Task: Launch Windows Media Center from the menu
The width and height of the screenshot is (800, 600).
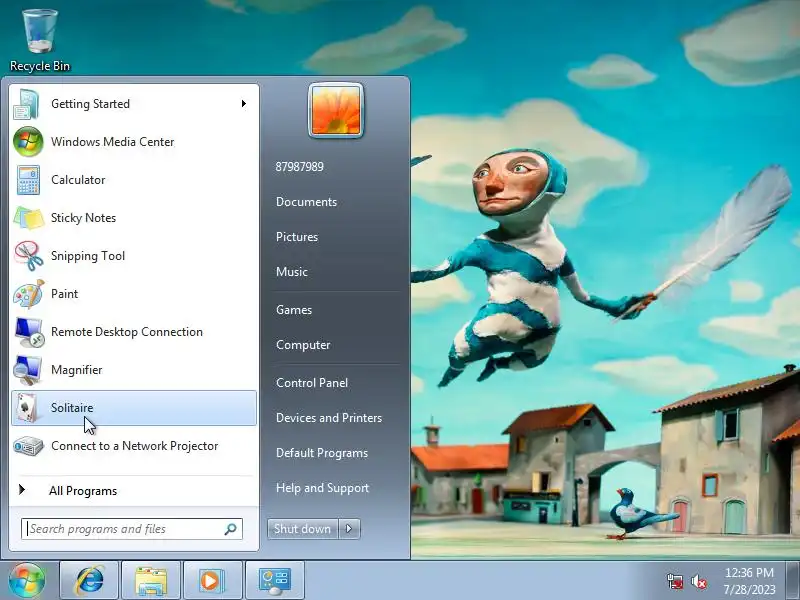Action: (x=134, y=142)
